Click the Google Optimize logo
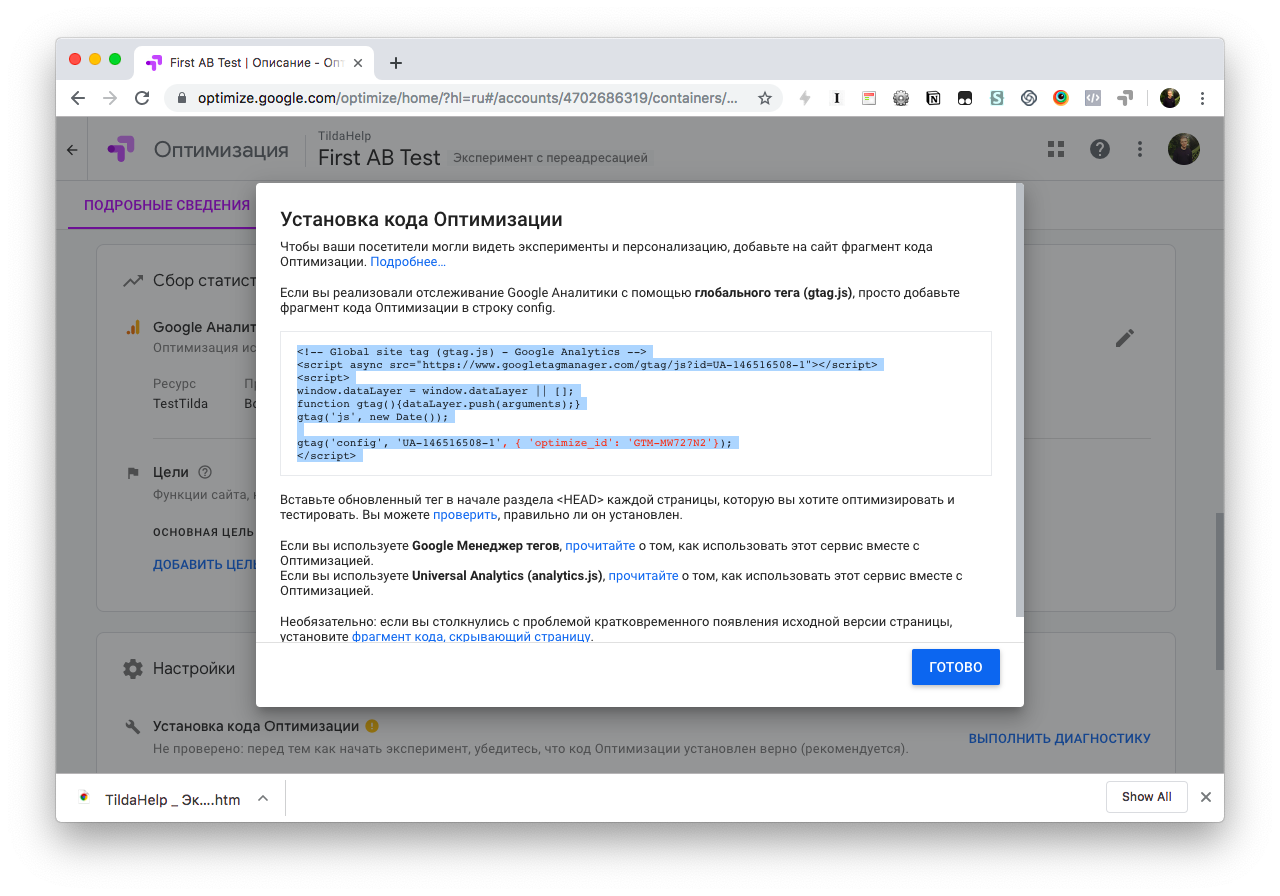Image resolution: width=1280 pixels, height=896 pixels. pyautogui.click(x=120, y=150)
